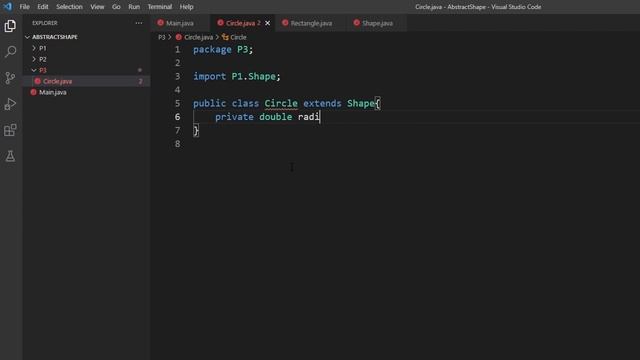Collapse the ABSTRACTSHAPE root folder

27,37
